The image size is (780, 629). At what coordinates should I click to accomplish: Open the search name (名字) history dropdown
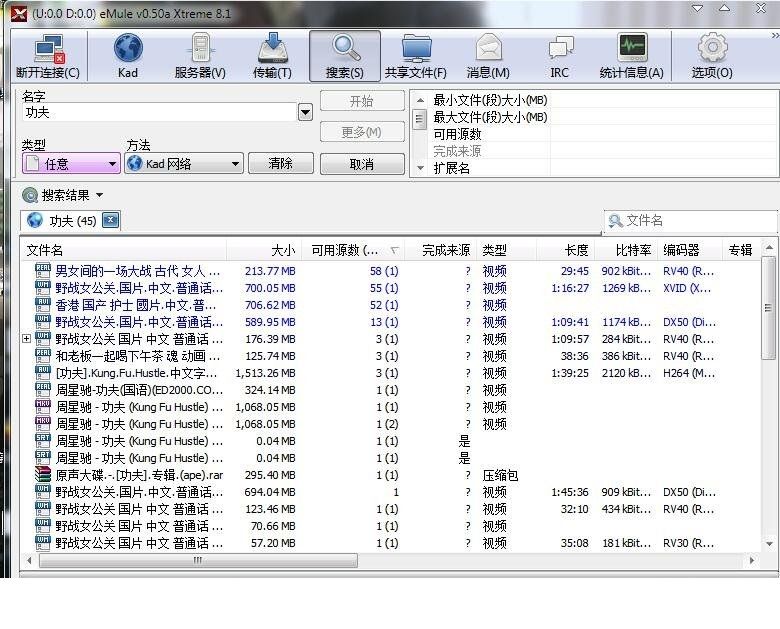click(305, 112)
